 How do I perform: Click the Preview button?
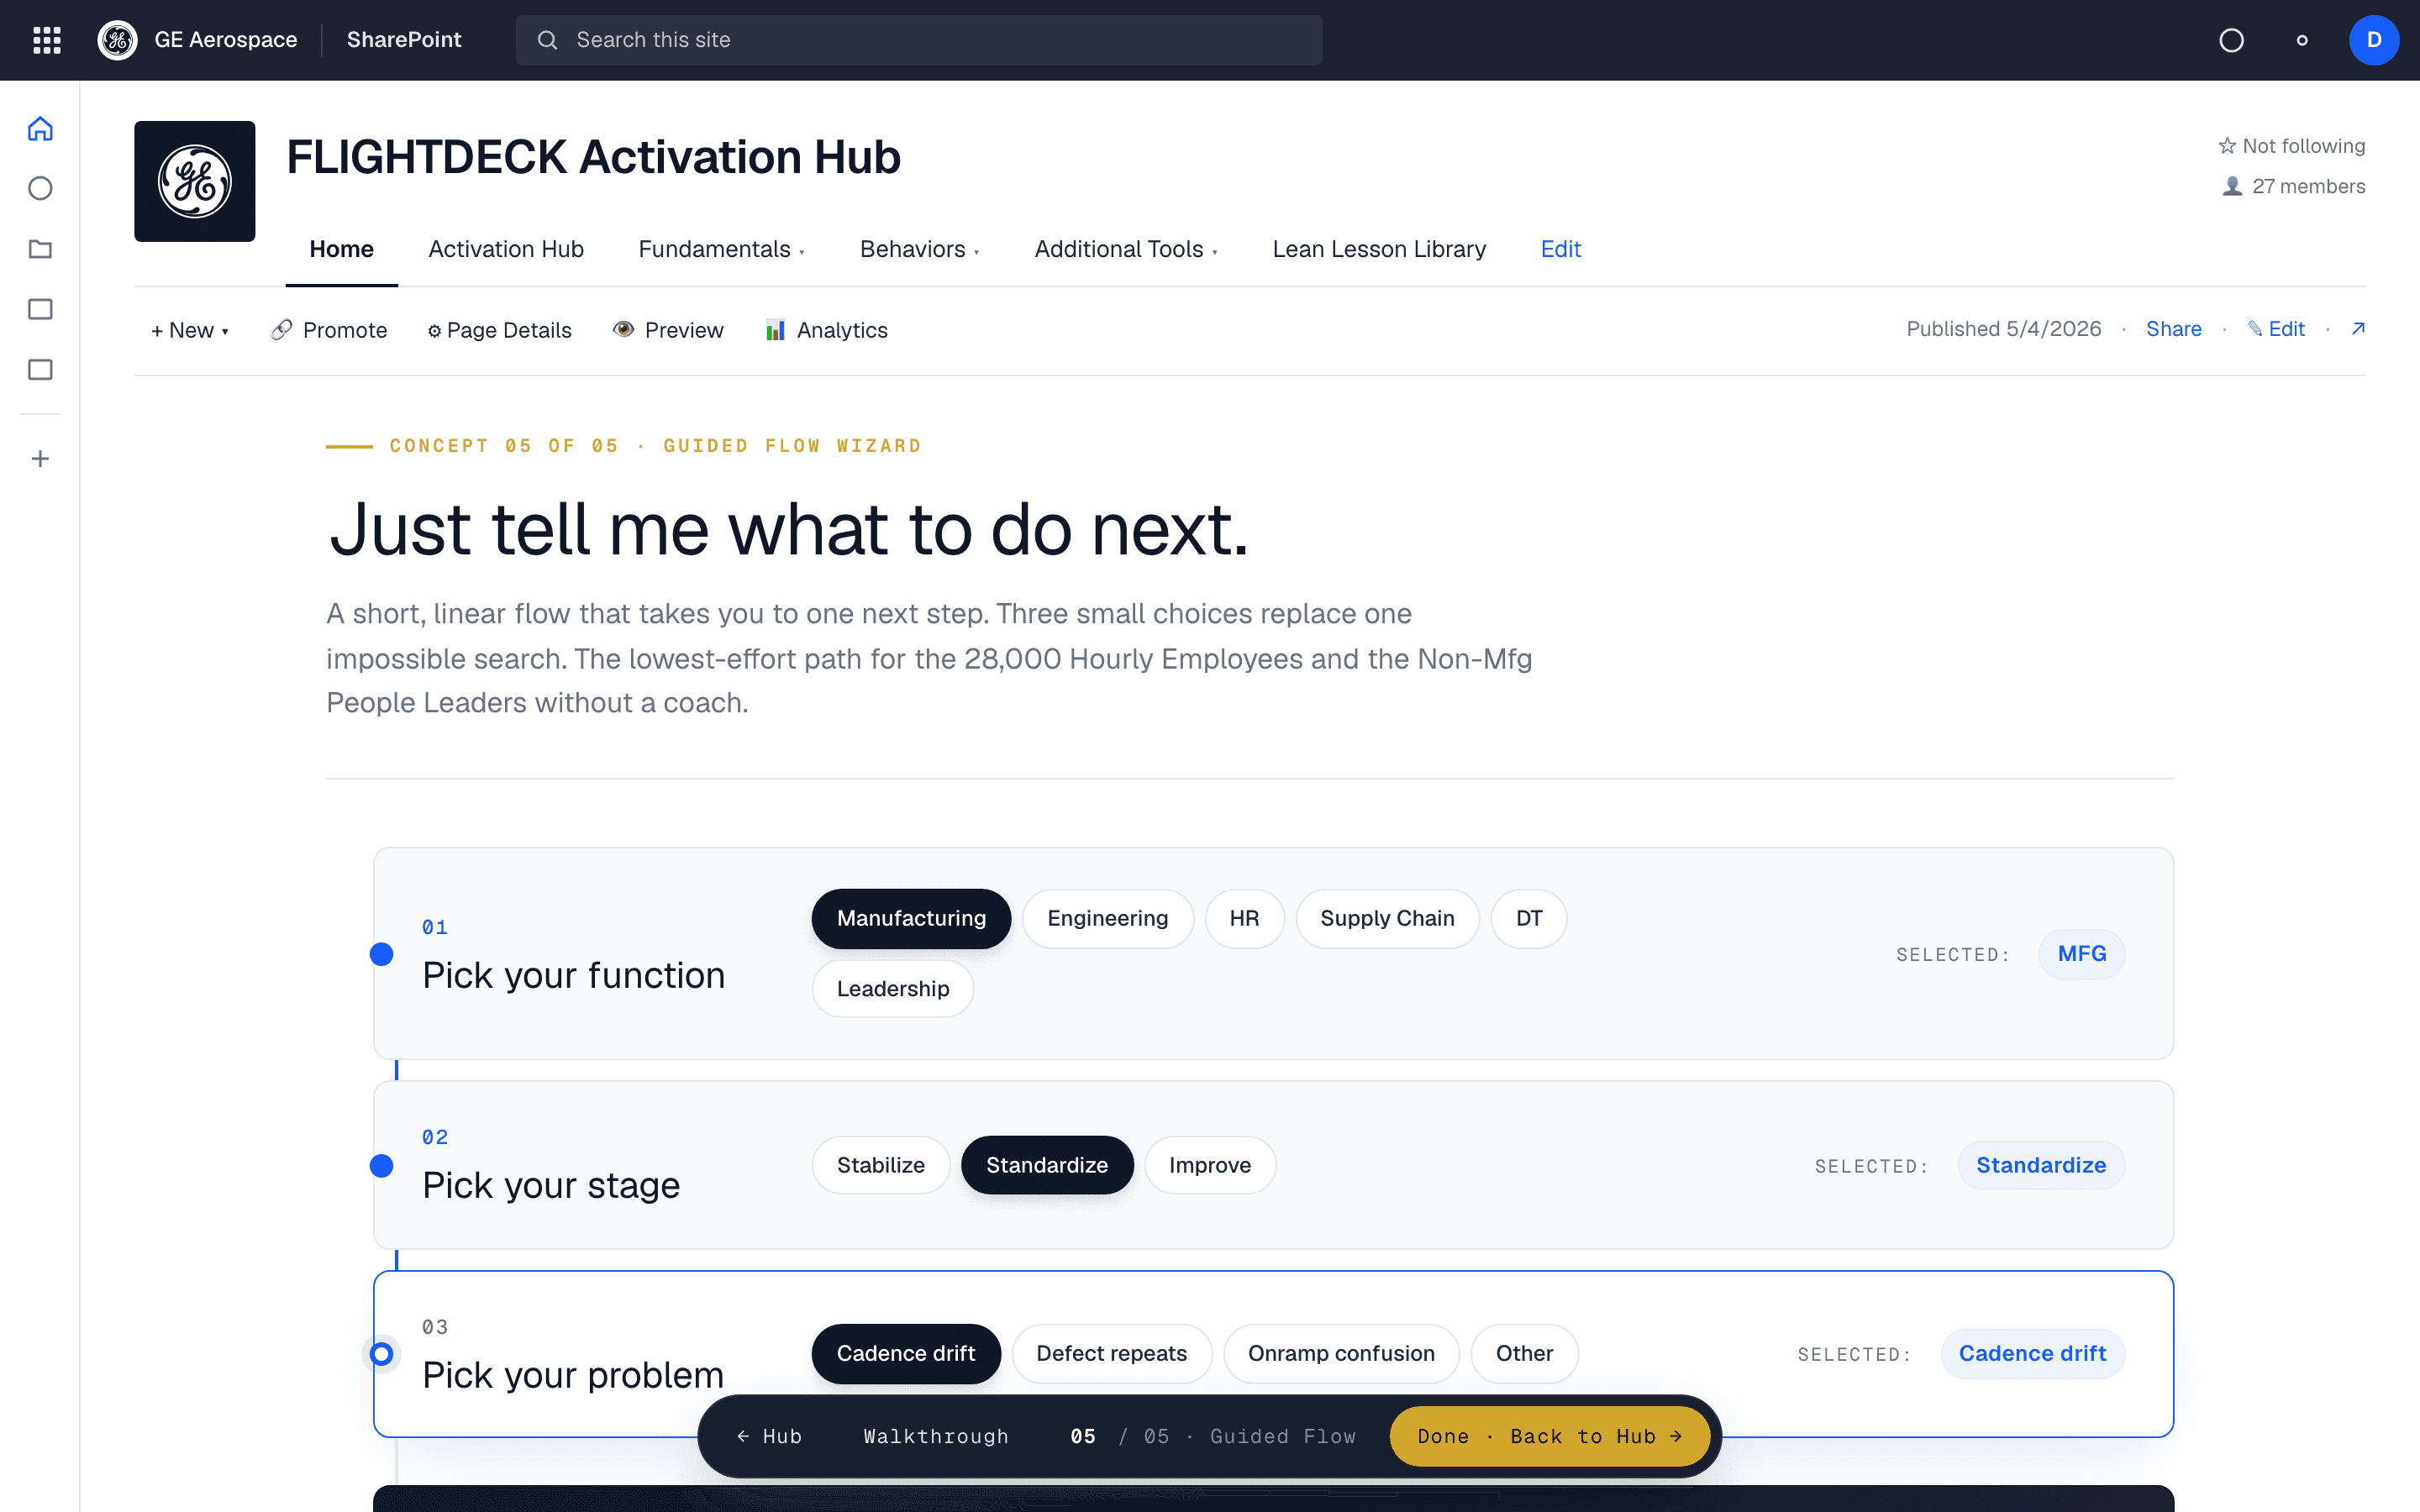click(668, 330)
